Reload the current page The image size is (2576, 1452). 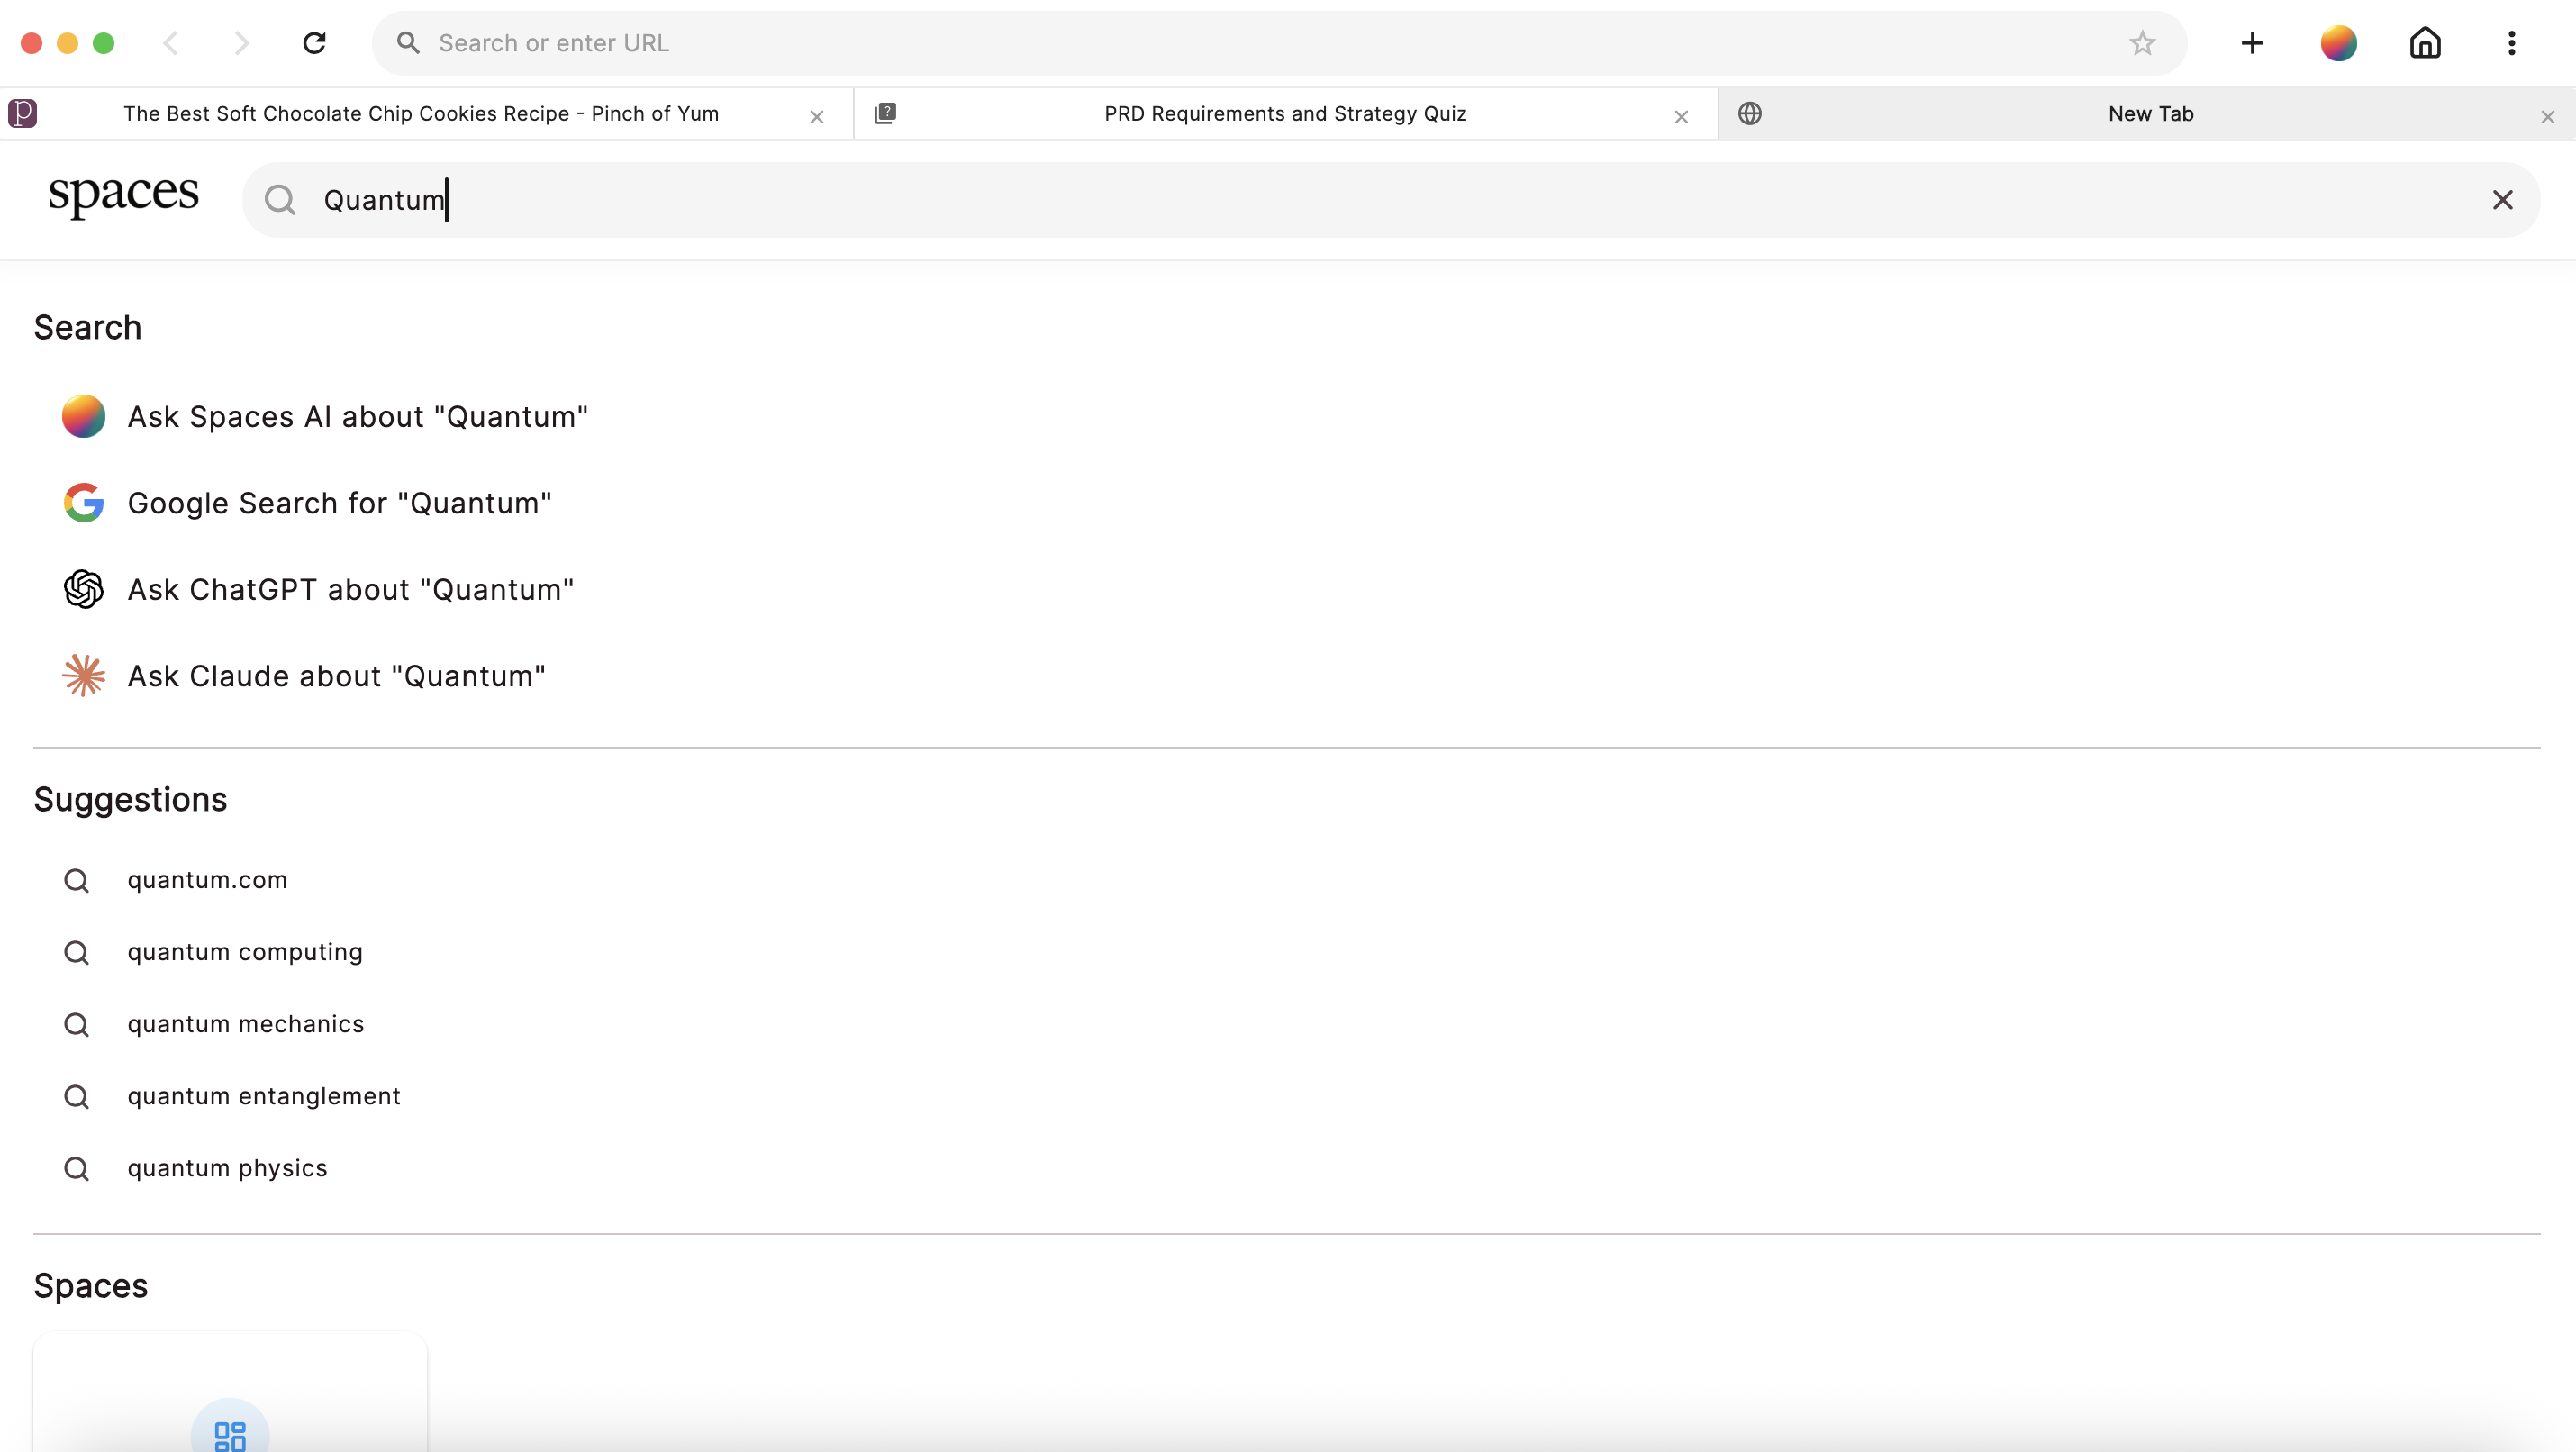[x=314, y=42]
